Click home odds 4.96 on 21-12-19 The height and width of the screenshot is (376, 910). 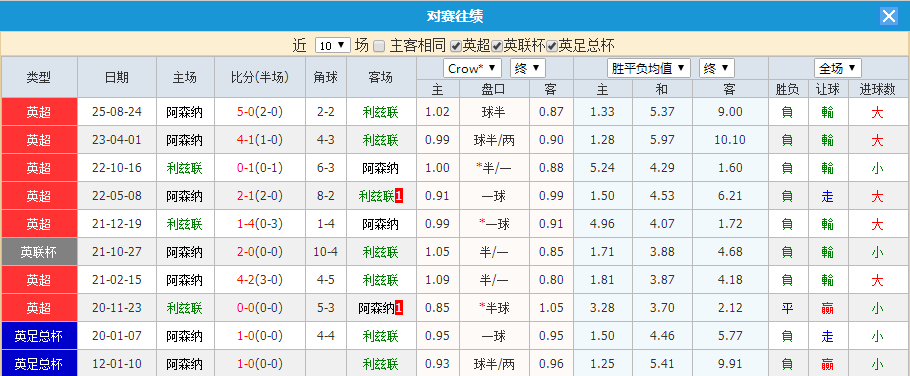pyautogui.click(x=602, y=224)
